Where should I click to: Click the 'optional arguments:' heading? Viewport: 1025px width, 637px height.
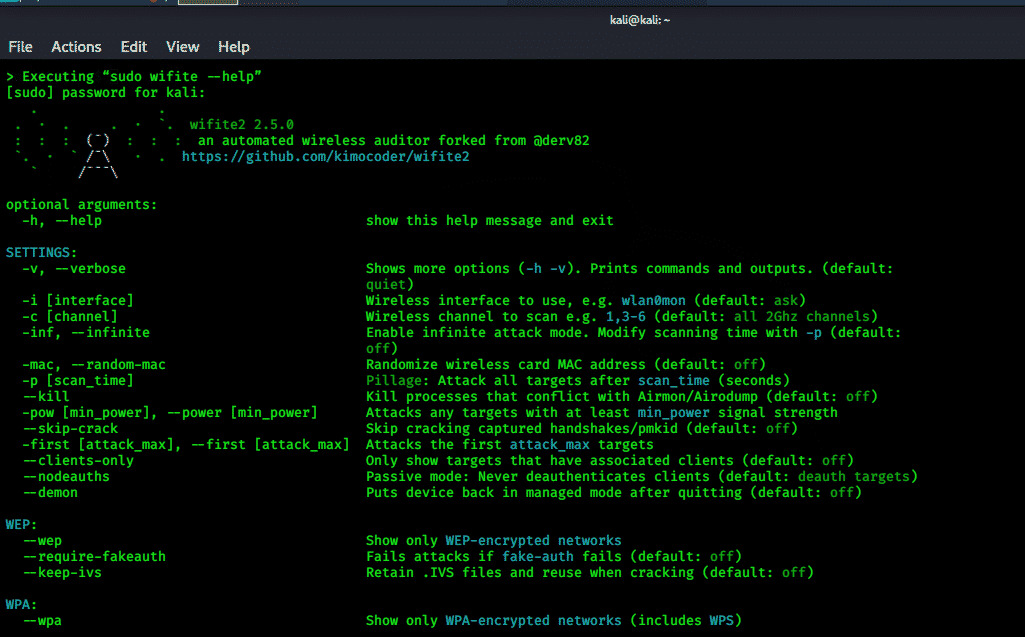pos(82,205)
